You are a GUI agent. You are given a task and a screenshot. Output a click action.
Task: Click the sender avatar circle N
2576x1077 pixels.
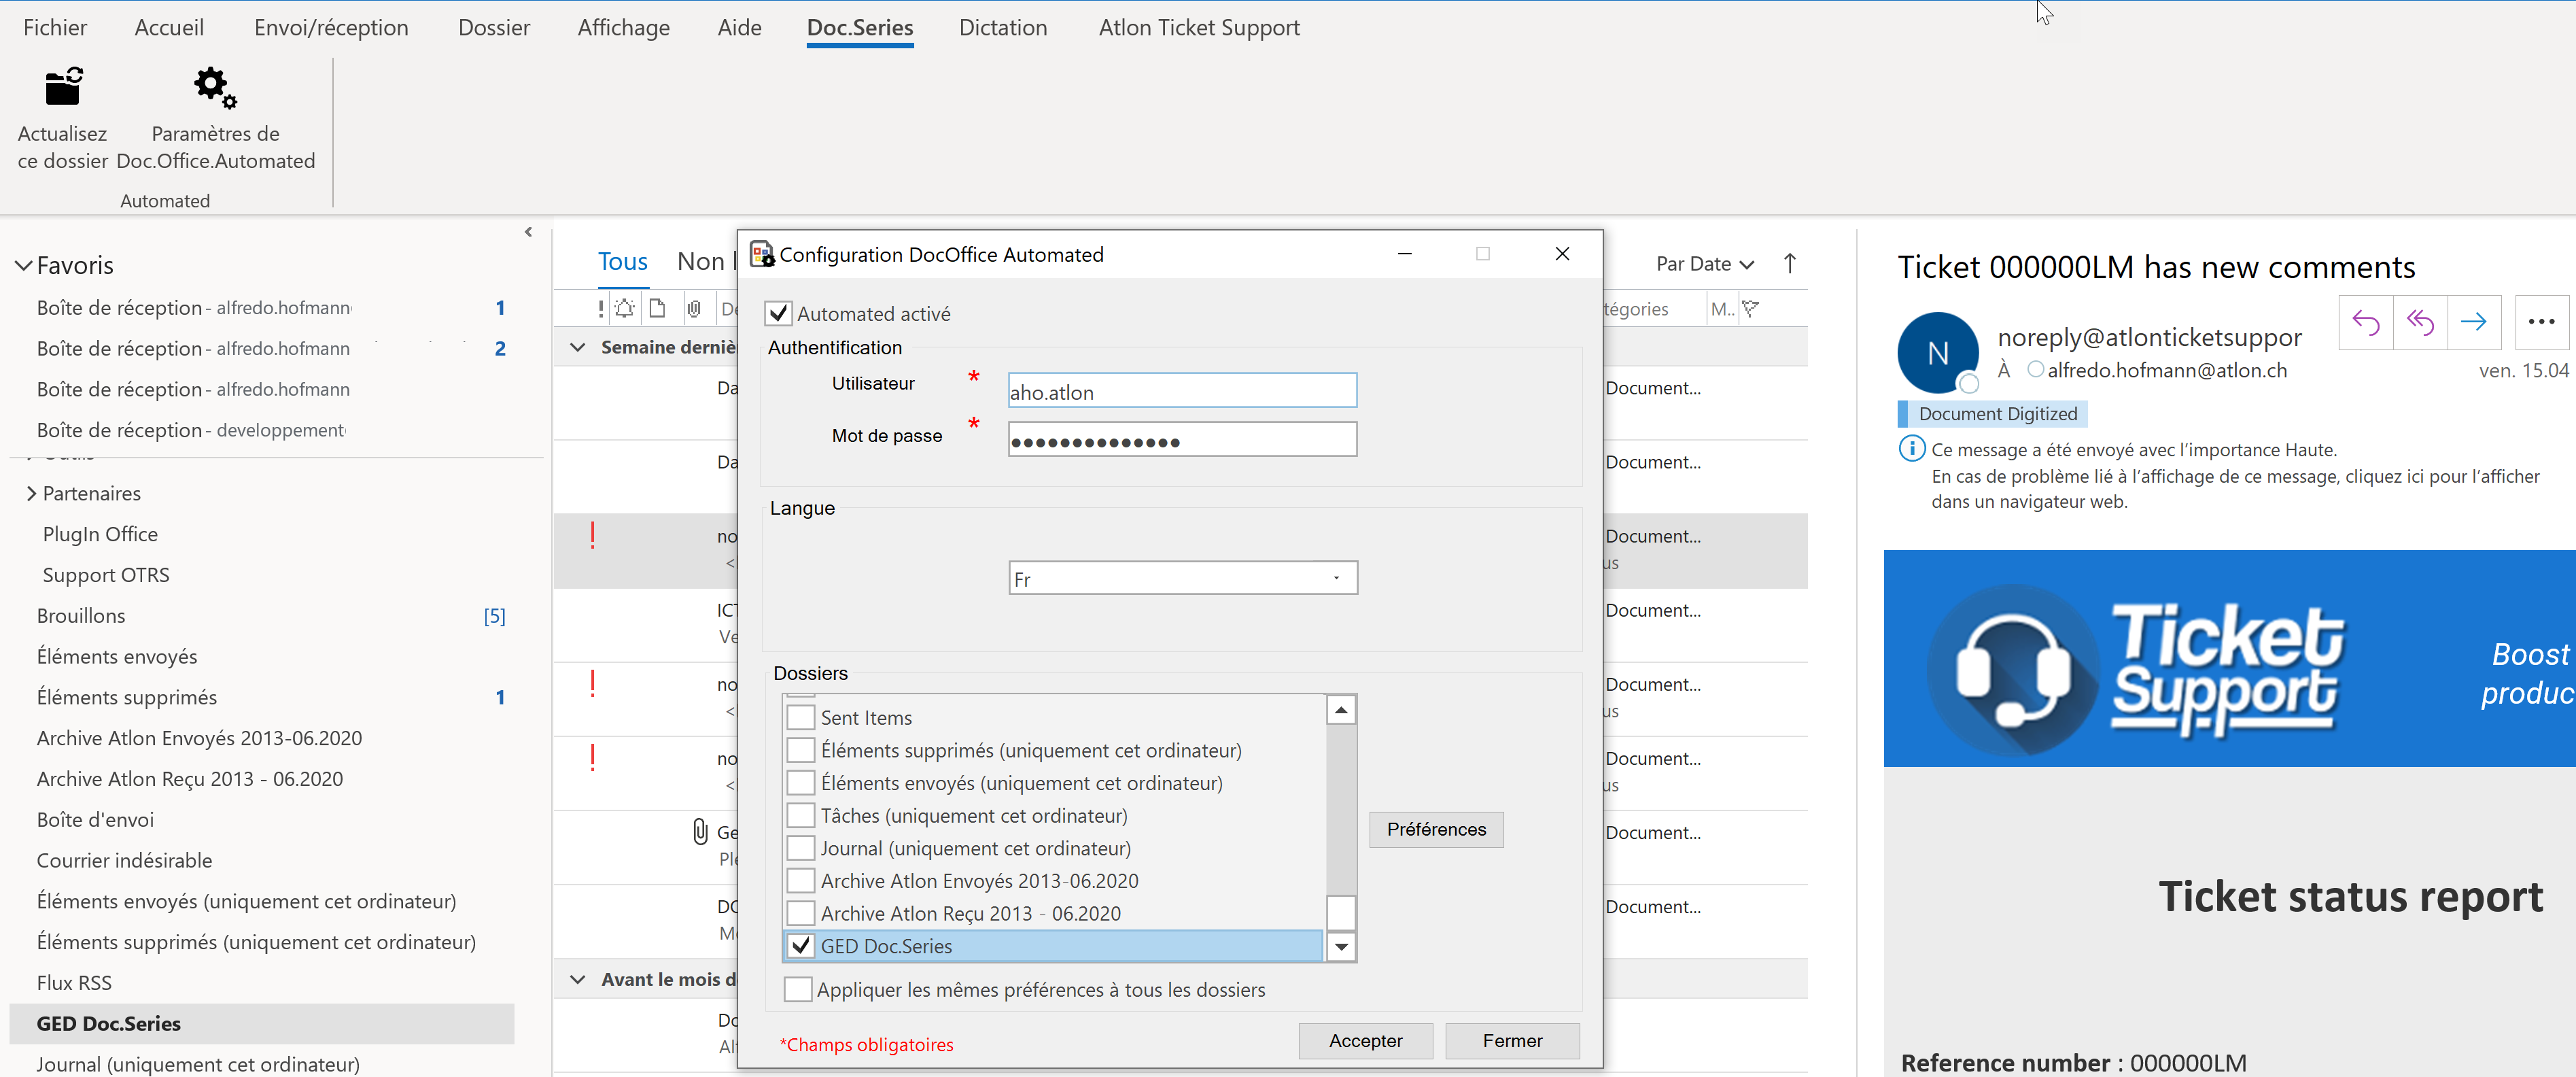(1937, 353)
